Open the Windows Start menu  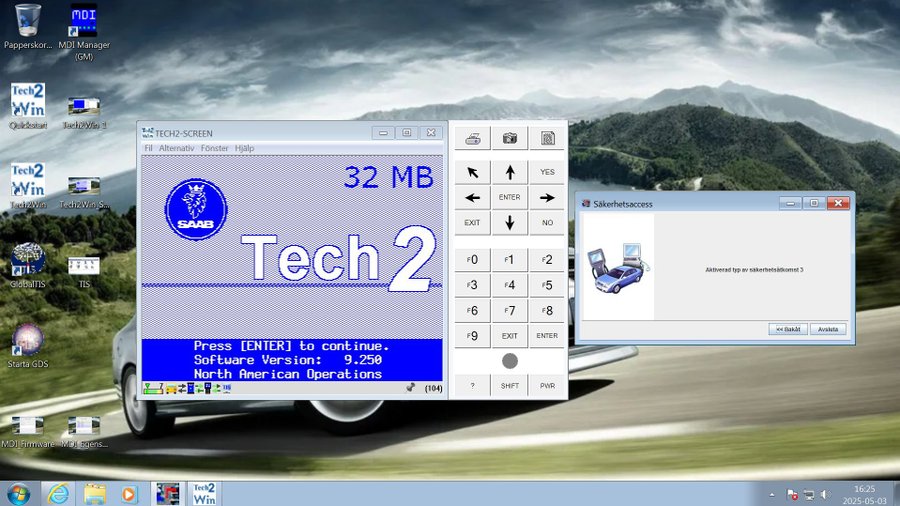point(18,494)
